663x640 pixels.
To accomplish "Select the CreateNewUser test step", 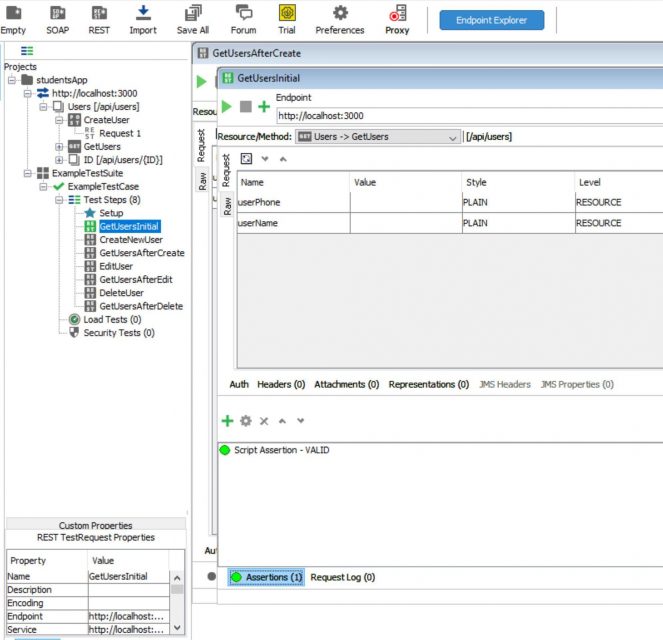I will [x=131, y=240].
